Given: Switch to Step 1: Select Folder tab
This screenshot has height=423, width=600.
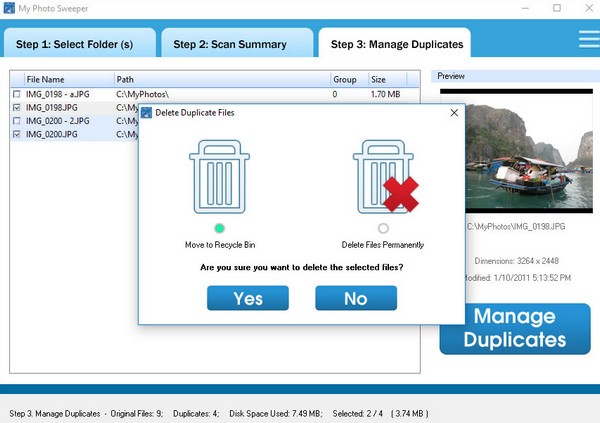Looking at the screenshot, I should pyautogui.click(x=79, y=44).
